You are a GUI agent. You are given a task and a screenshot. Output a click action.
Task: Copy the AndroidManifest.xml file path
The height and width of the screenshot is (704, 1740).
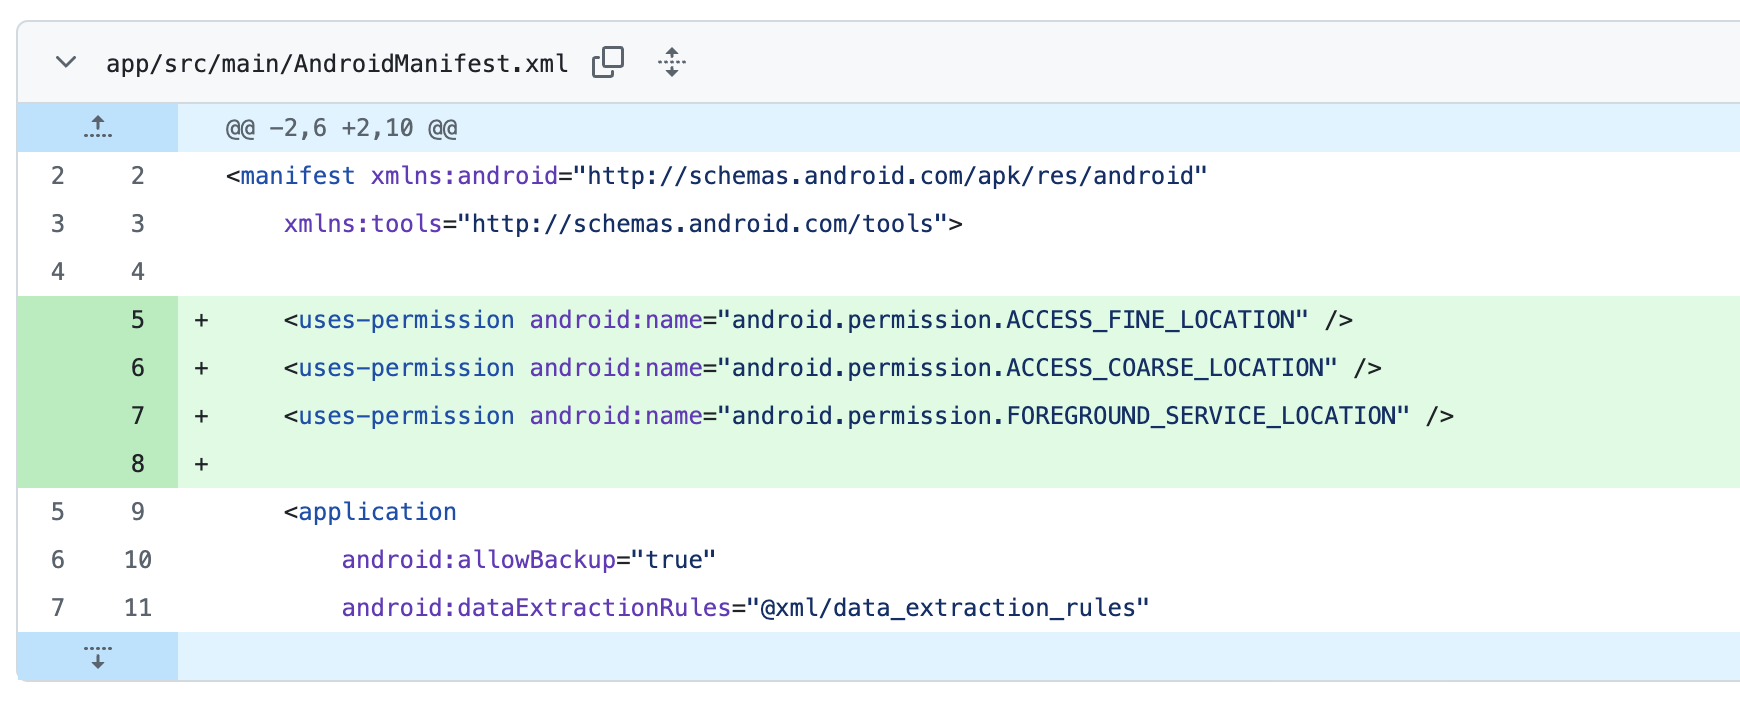(608, 62)
